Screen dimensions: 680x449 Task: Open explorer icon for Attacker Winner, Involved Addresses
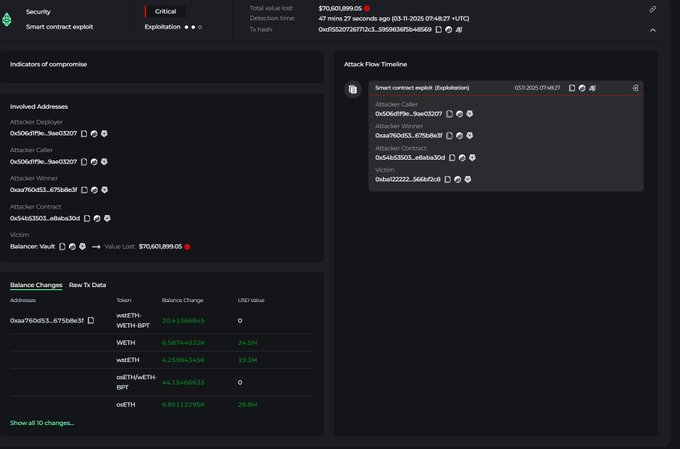click(95, 190)
